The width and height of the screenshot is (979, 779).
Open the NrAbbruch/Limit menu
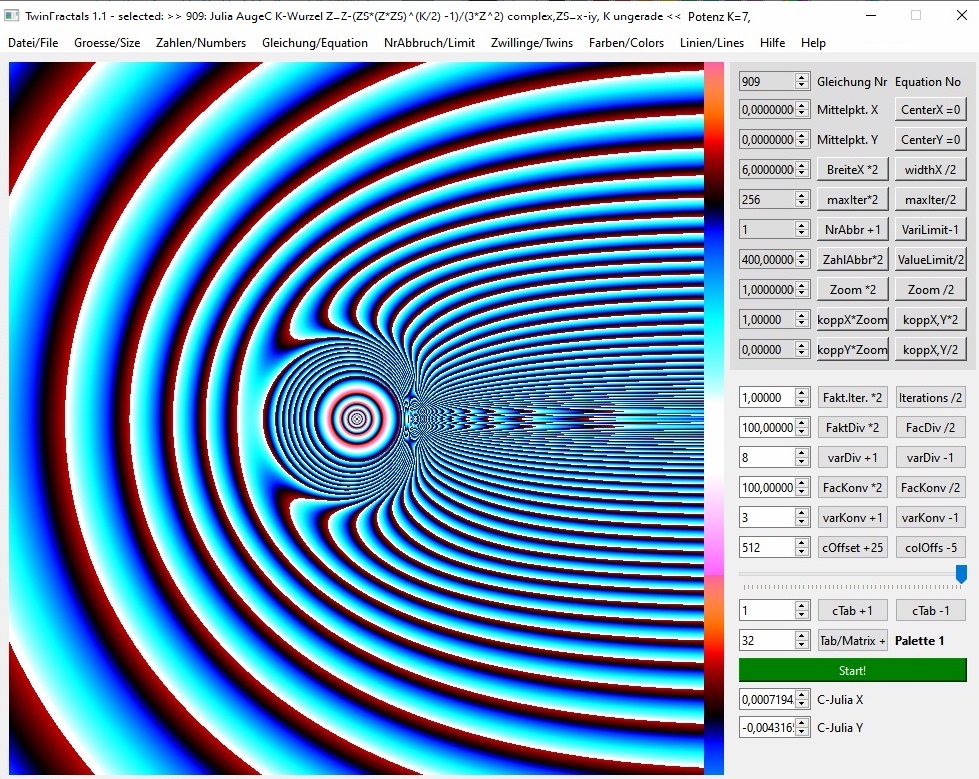pos(430,42)
